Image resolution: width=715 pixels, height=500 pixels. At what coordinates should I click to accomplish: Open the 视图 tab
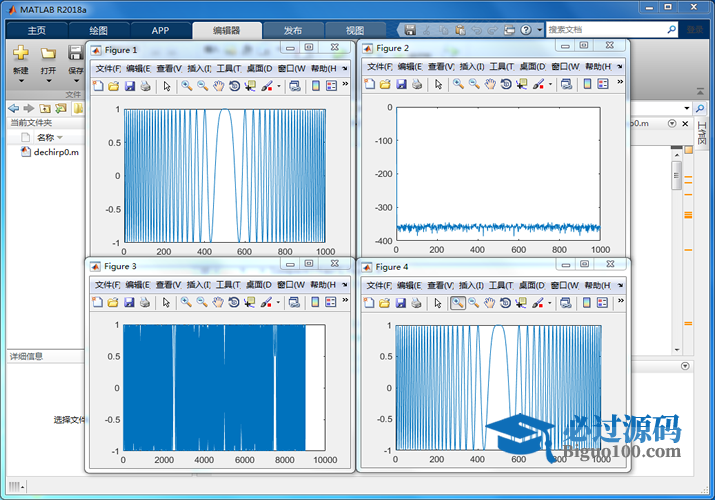355,31
